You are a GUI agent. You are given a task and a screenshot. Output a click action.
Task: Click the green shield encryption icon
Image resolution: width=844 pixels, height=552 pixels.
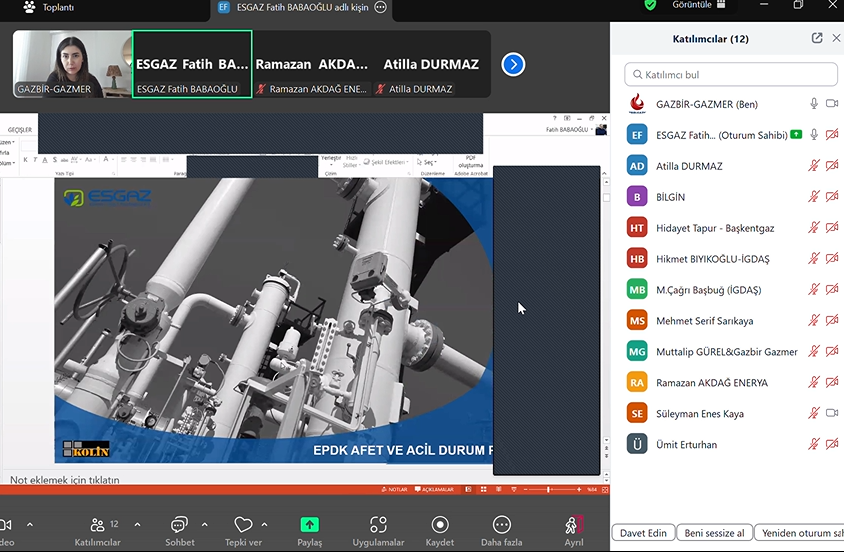(650, 5)
